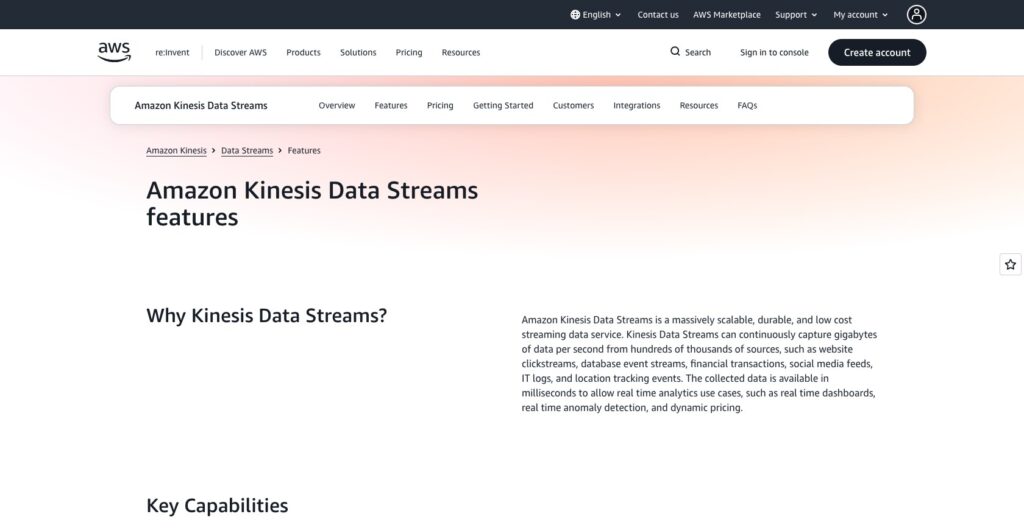Screen dimensions: 1024x528
Task: Open the re:Invent nav item
Action: [x=172, y=52]
